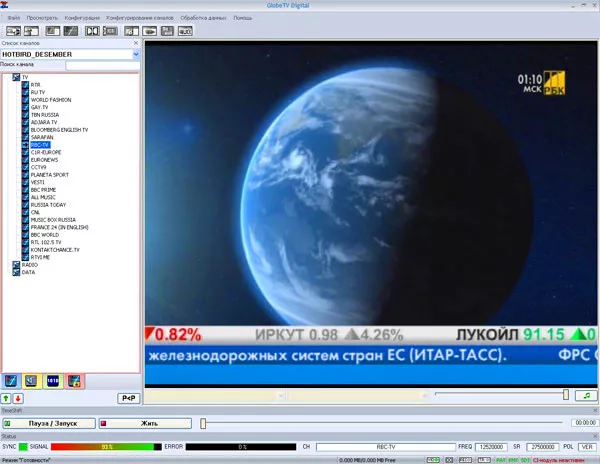The height and width of the screenshot is (464, 600).
Task: Toggle the checkbox icon beside BBC WORLD
Action: click(26, 235)
